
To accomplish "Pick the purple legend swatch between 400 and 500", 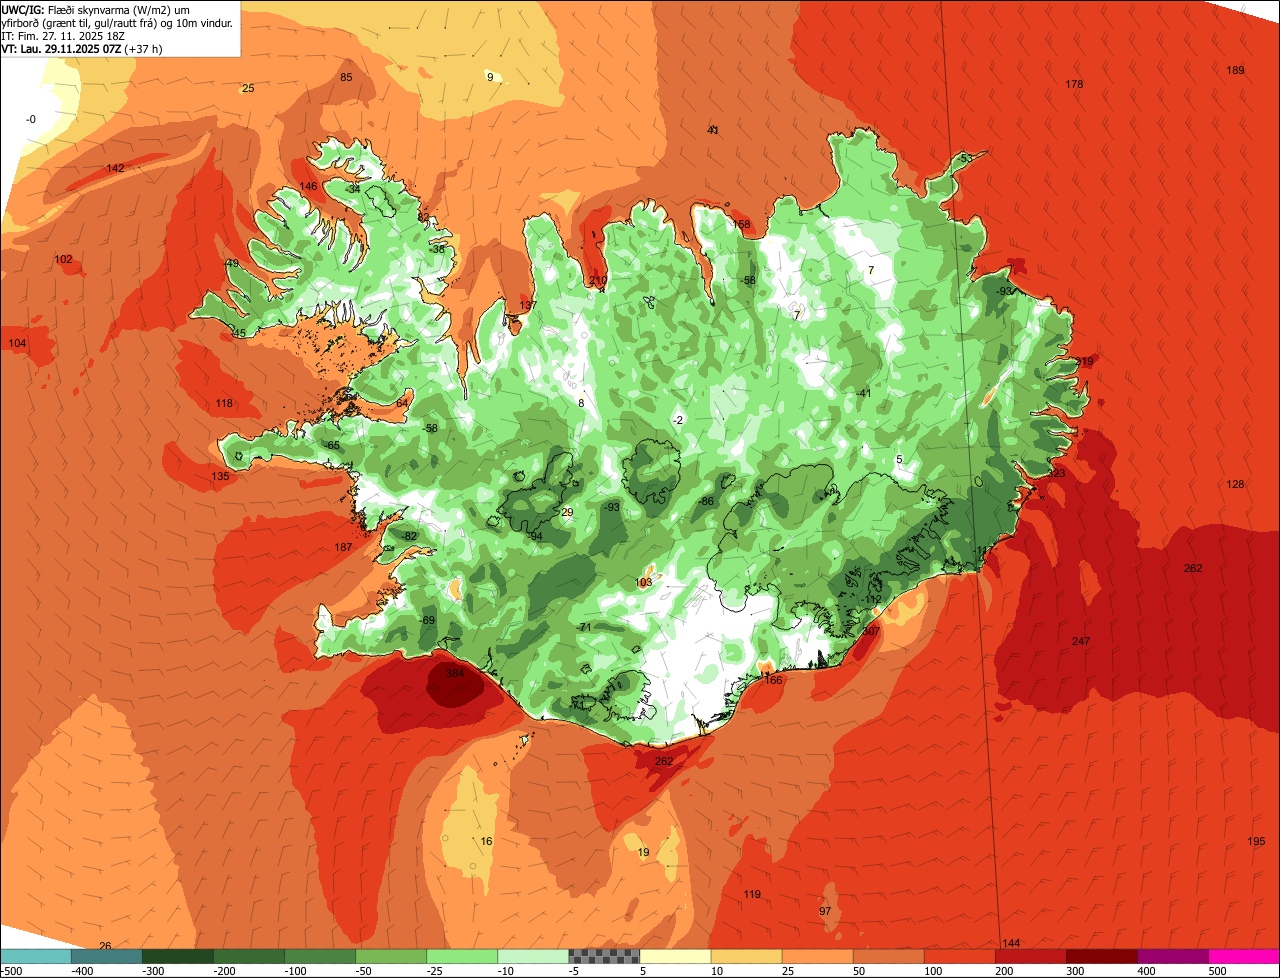I will [x=1173, y=957].
